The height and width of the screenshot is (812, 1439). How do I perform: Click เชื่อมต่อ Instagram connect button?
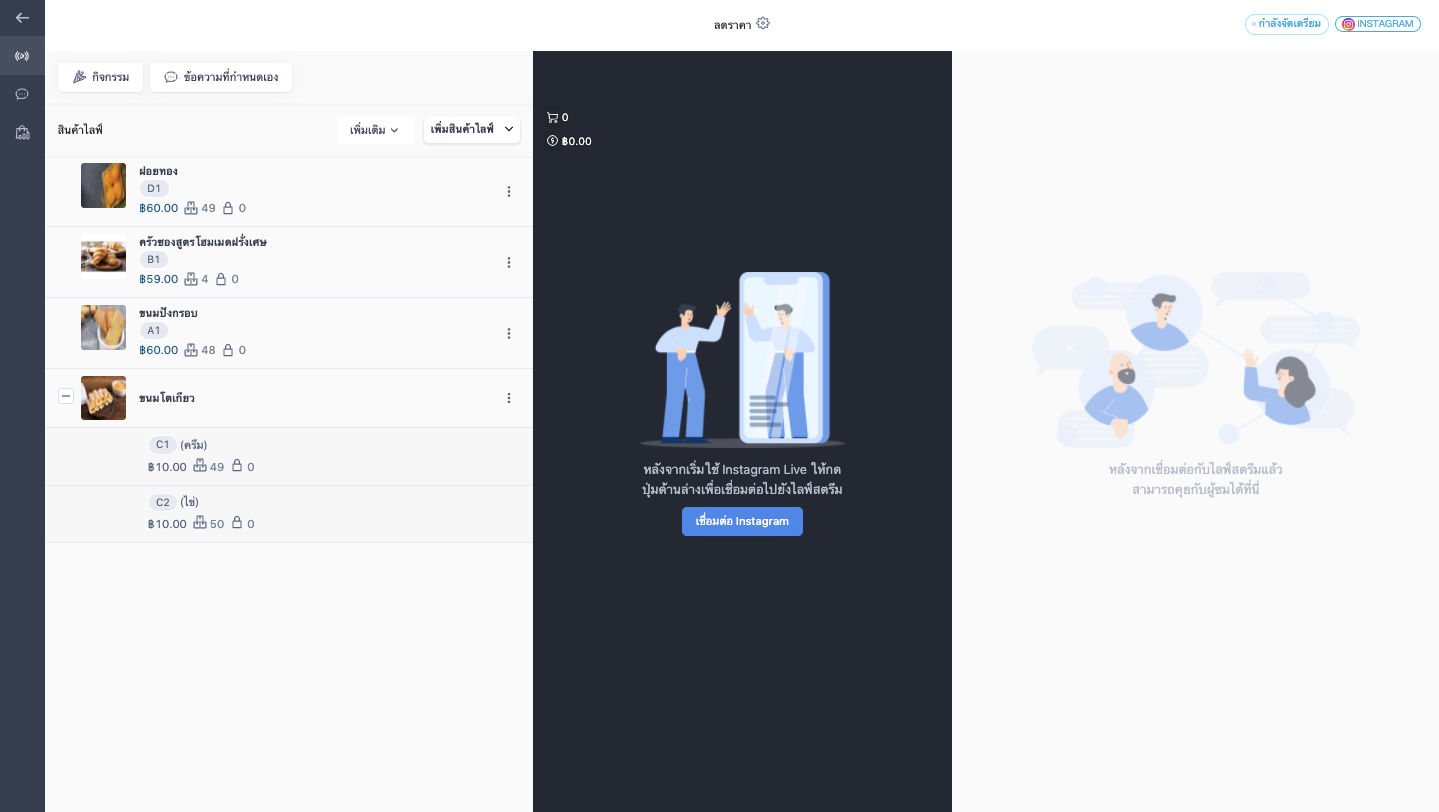click(742, 521)
